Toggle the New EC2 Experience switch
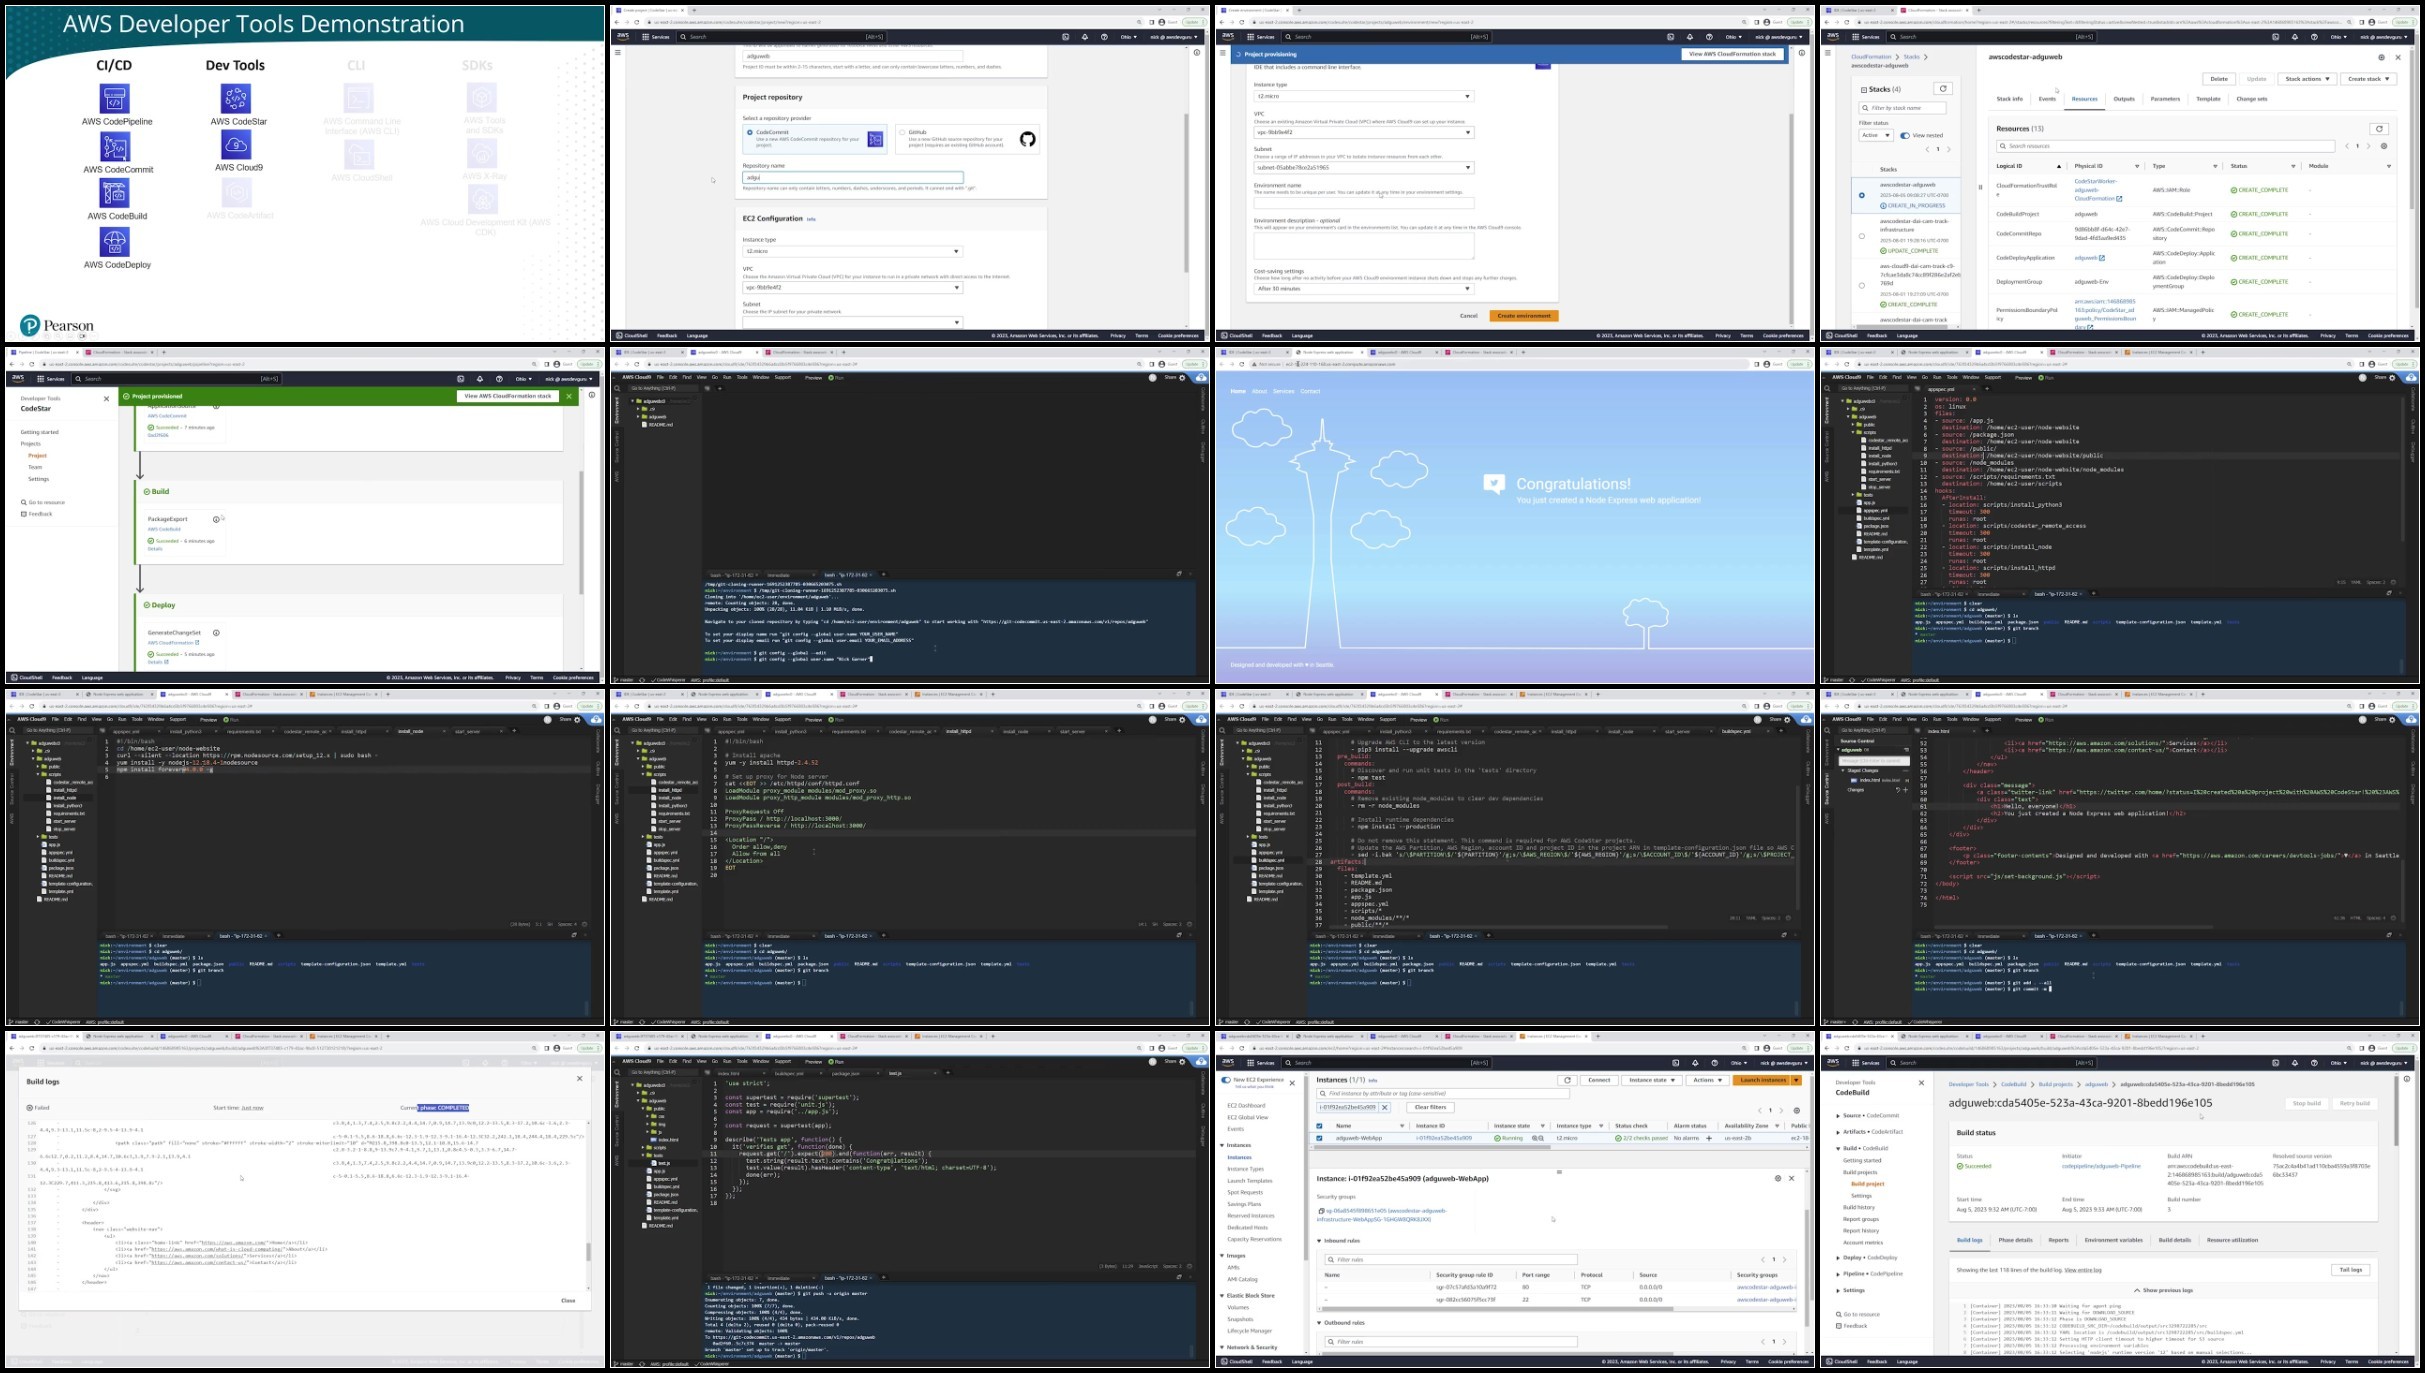 [1226, 1081]
